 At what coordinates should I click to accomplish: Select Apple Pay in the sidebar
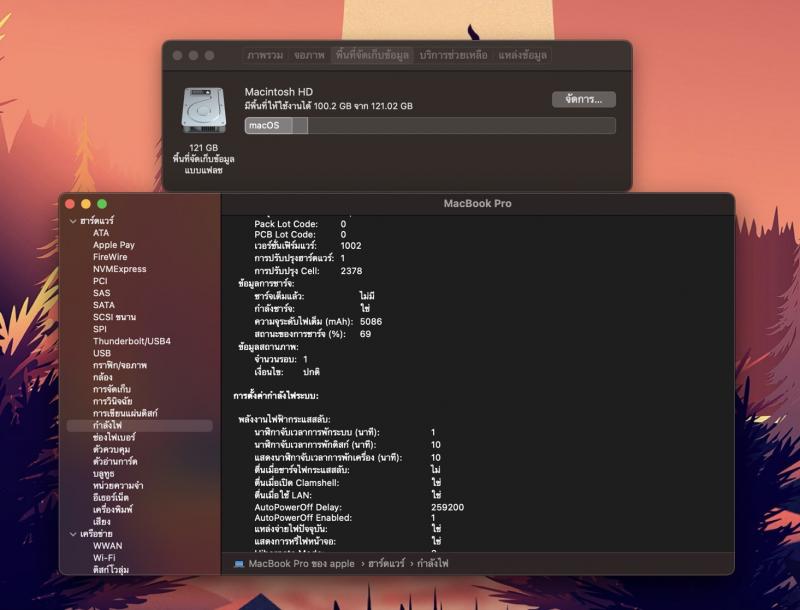[114, 245]
